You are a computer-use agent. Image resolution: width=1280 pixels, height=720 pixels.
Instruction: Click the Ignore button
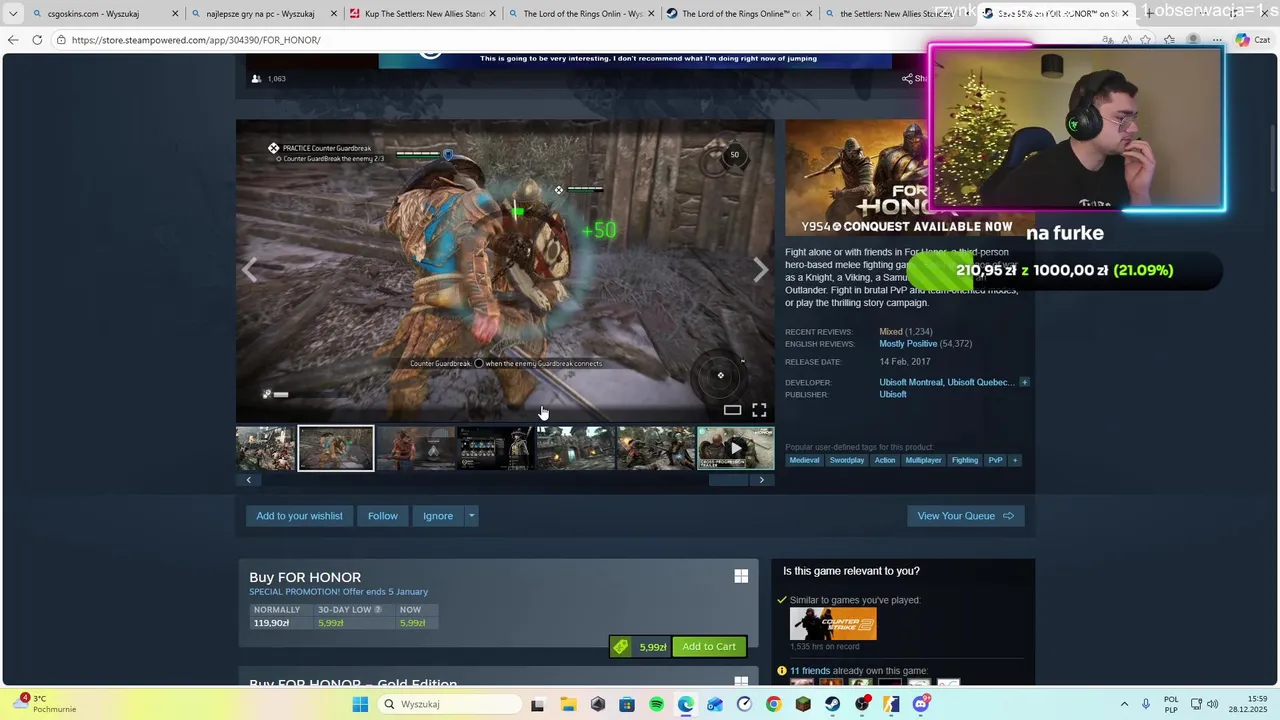pyautogui.click(x=438, y=516)
